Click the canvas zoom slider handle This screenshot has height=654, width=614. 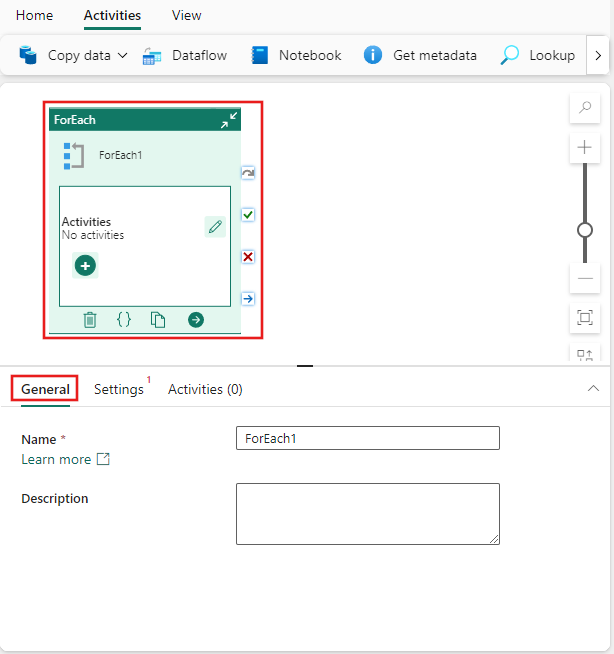pos(585,230)
